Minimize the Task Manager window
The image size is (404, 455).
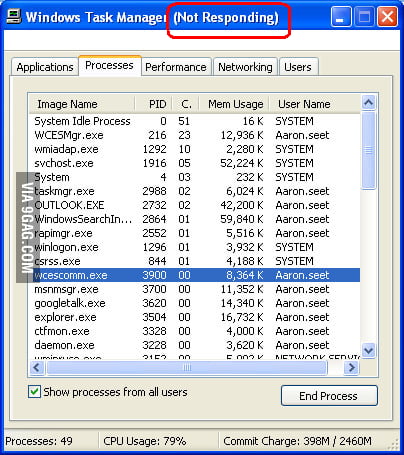341,17
